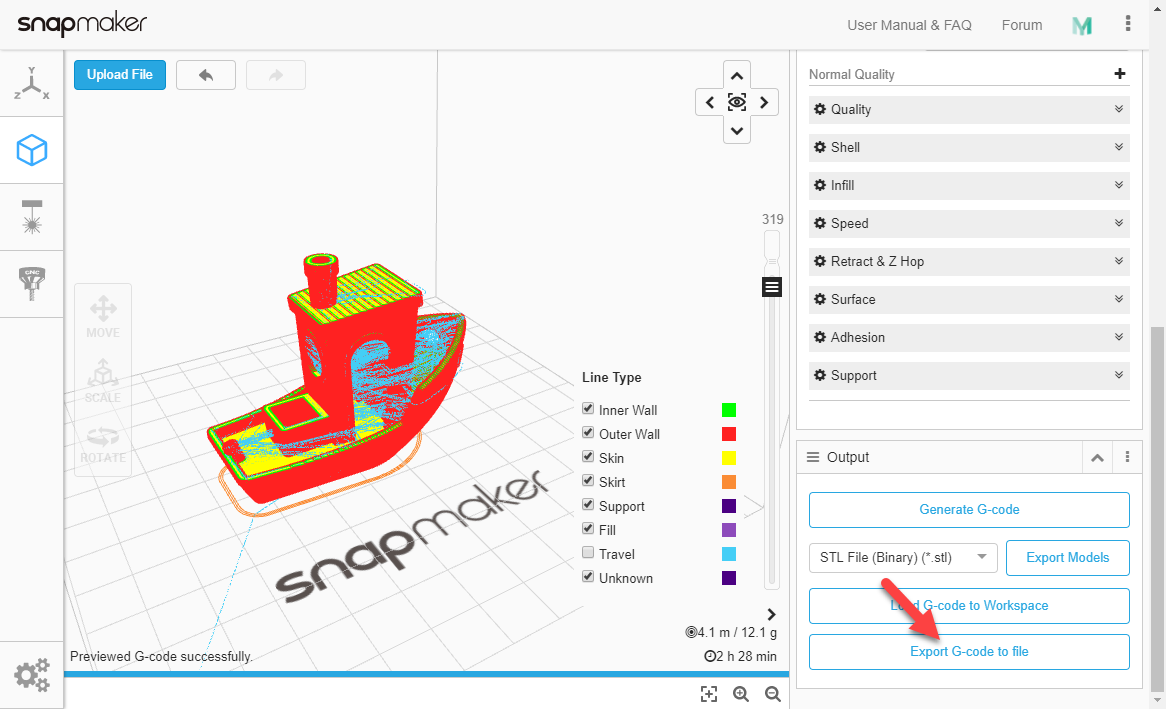Uncheck the Outer Wall line type
Viewport: 1166px width, 709px height.
pyautogui.click(x=587, y=432)
